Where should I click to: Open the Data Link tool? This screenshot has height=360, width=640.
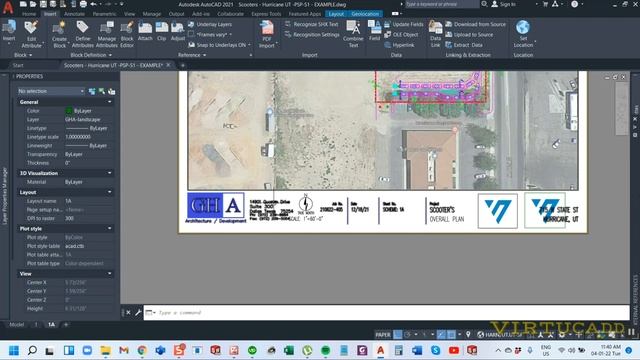pyautogui.click(x=435, y=34)
